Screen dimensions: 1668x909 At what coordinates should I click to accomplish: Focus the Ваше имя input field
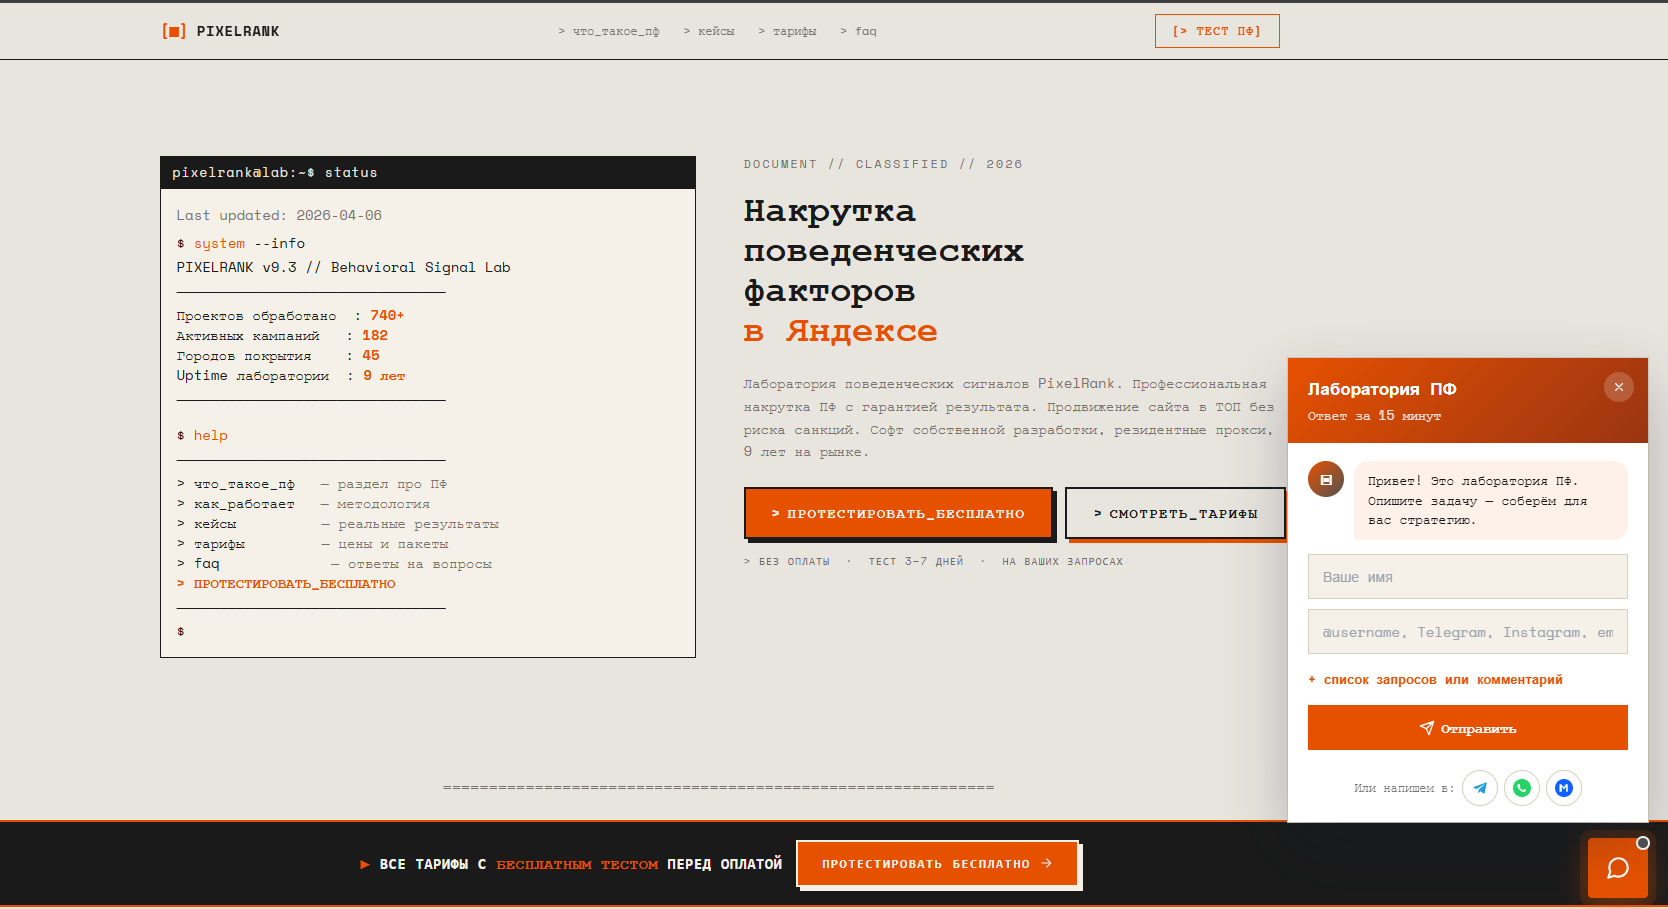coord(1468,577)
